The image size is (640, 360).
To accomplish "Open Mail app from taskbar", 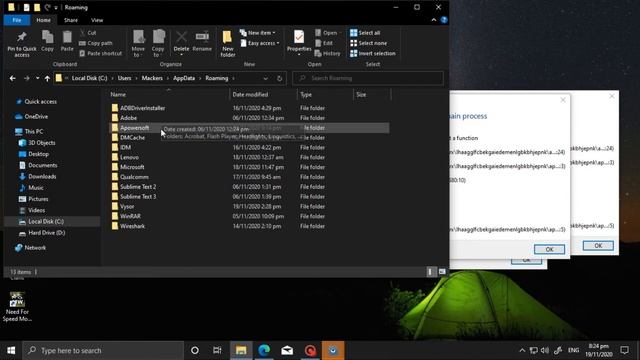I will (287, 351).
